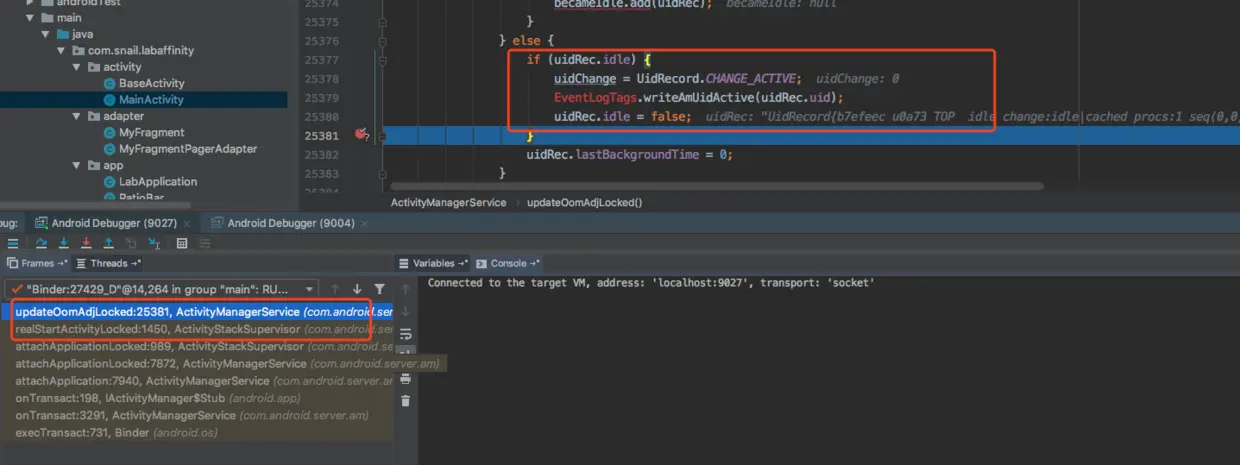This screenshot has height=465, width=1240.
Task: Select BaseActivity class in project tree
Action: 143,83
